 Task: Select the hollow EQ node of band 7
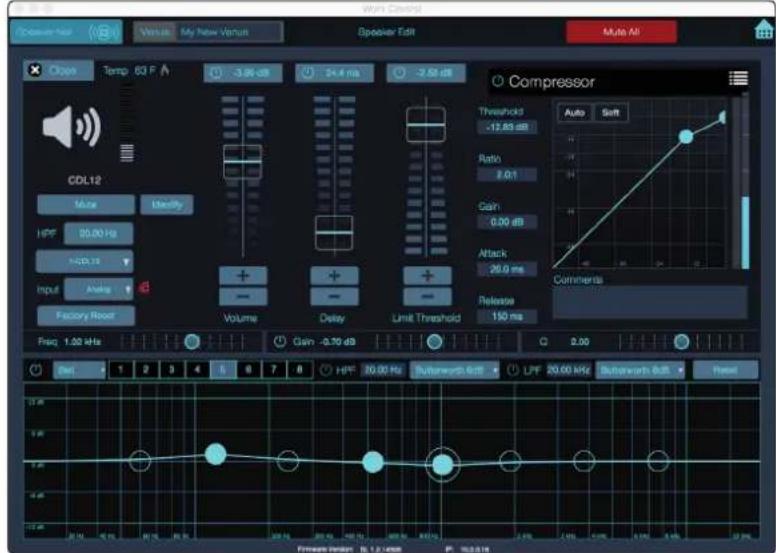click(584, 461)
